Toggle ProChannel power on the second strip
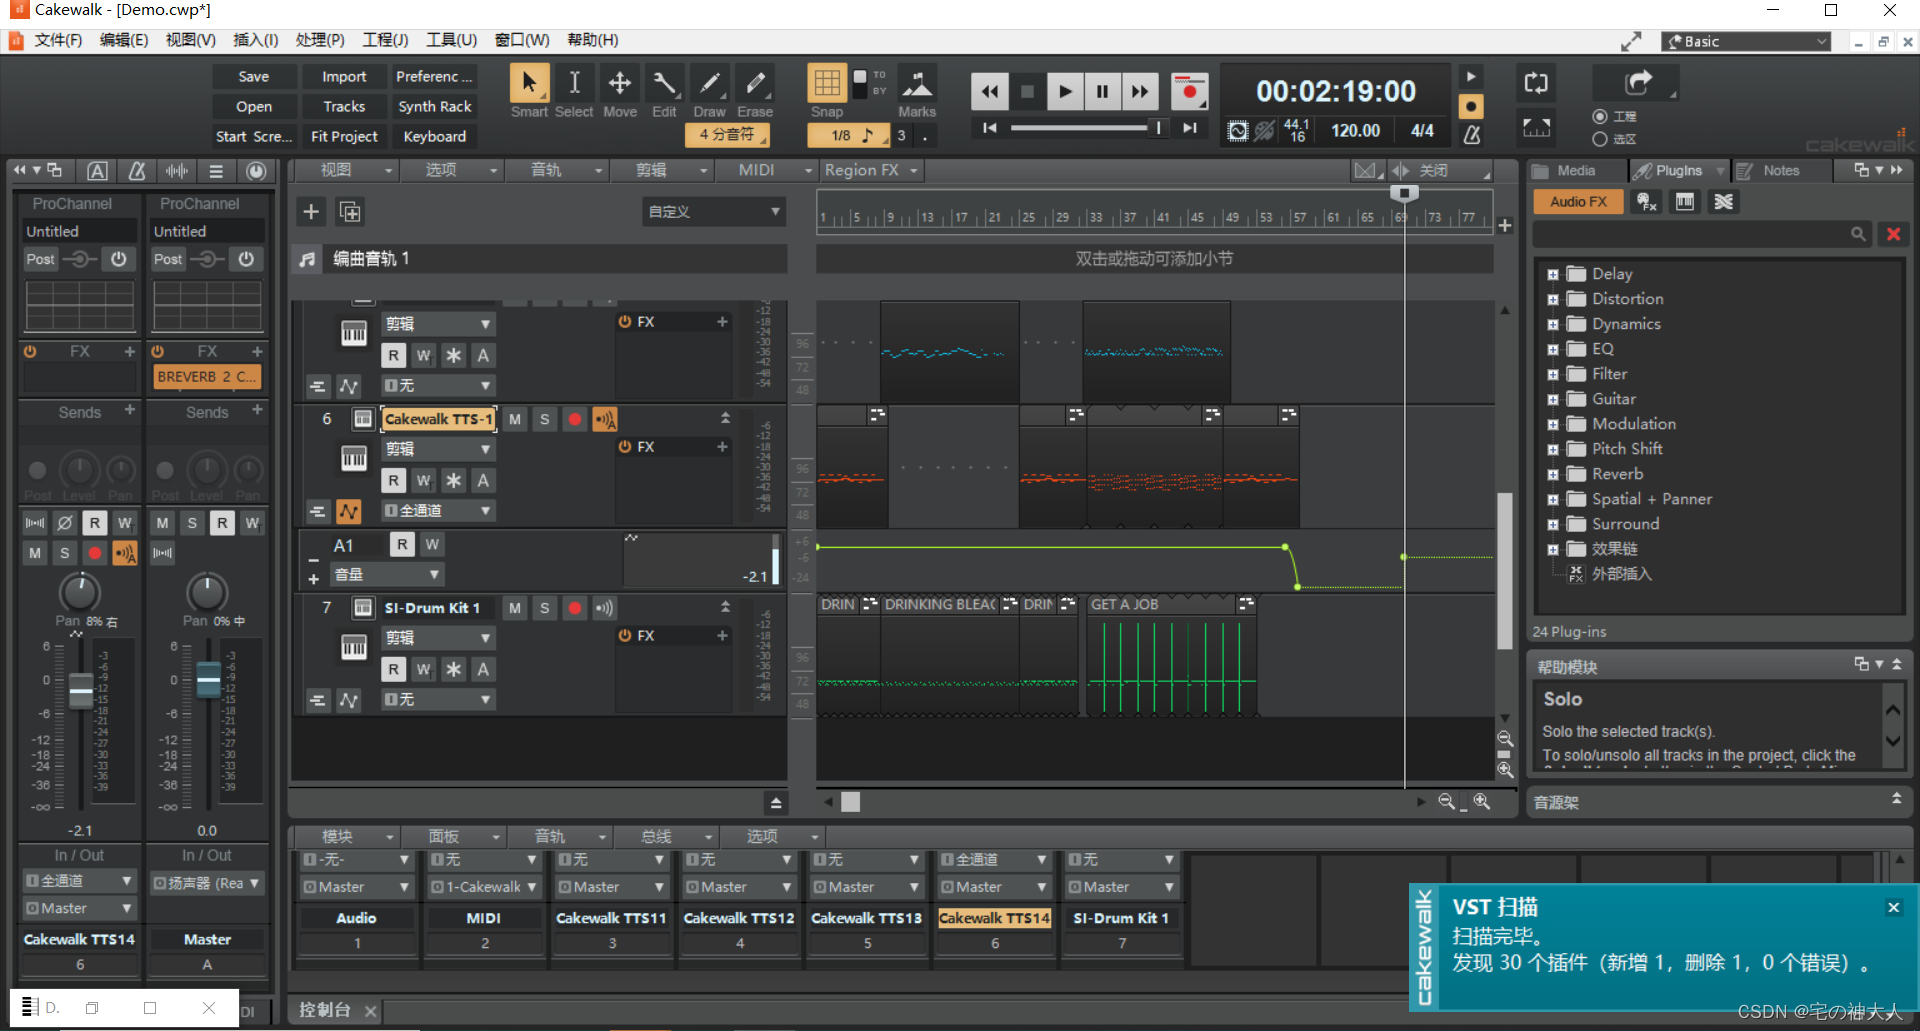The height and width of the screenshot is (1031, 1920). (x=246, y=259)
